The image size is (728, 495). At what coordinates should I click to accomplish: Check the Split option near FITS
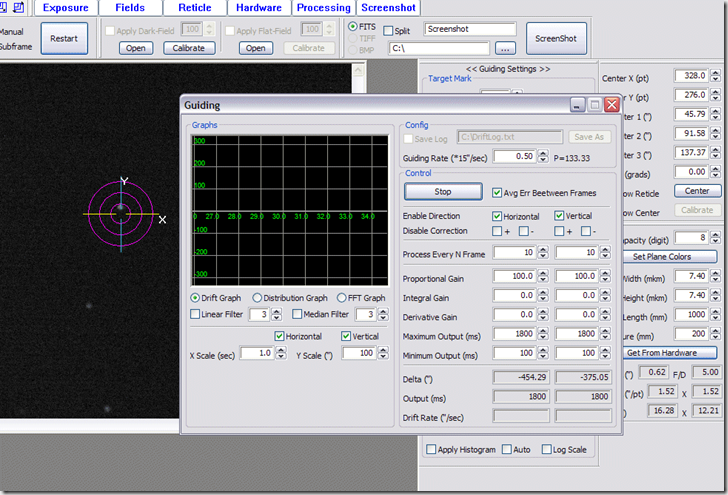coord(386,31)
